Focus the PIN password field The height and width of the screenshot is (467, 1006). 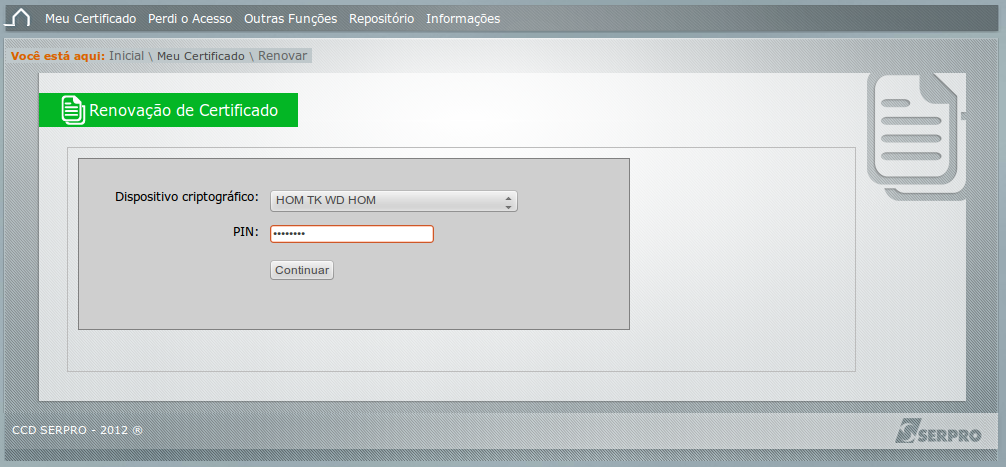352,234
